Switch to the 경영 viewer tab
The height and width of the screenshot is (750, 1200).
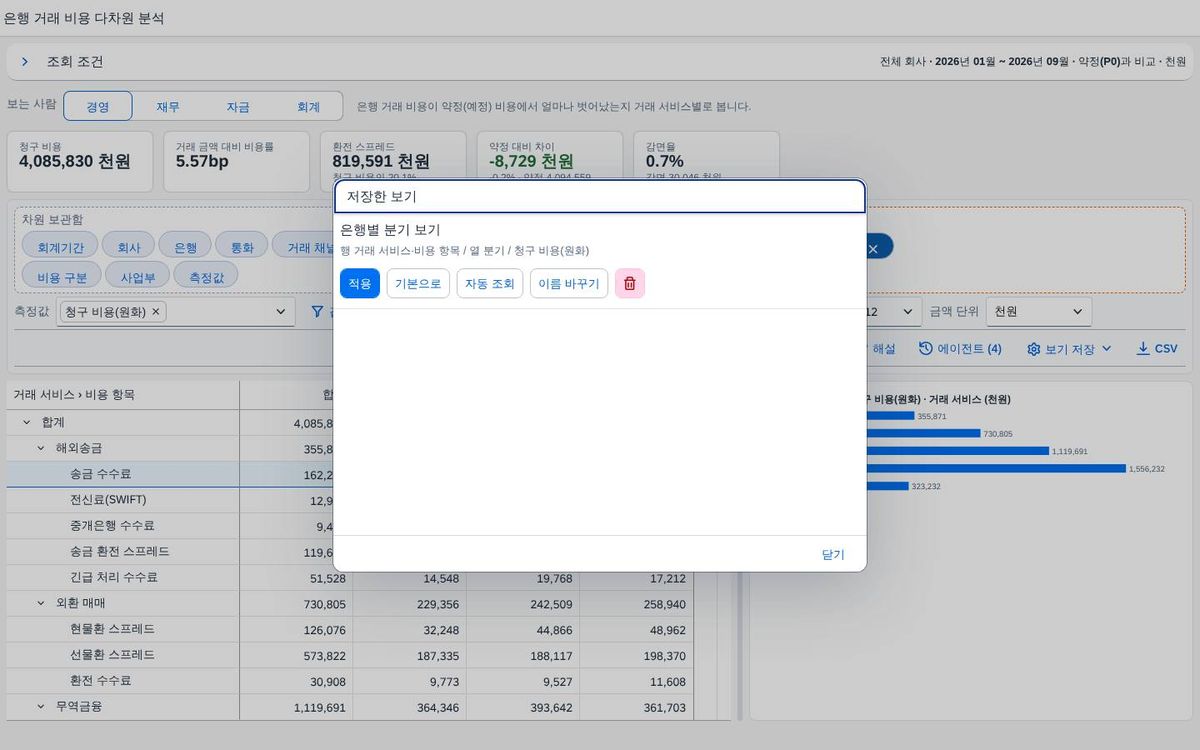pyautogui.click(x=98, y=107)
